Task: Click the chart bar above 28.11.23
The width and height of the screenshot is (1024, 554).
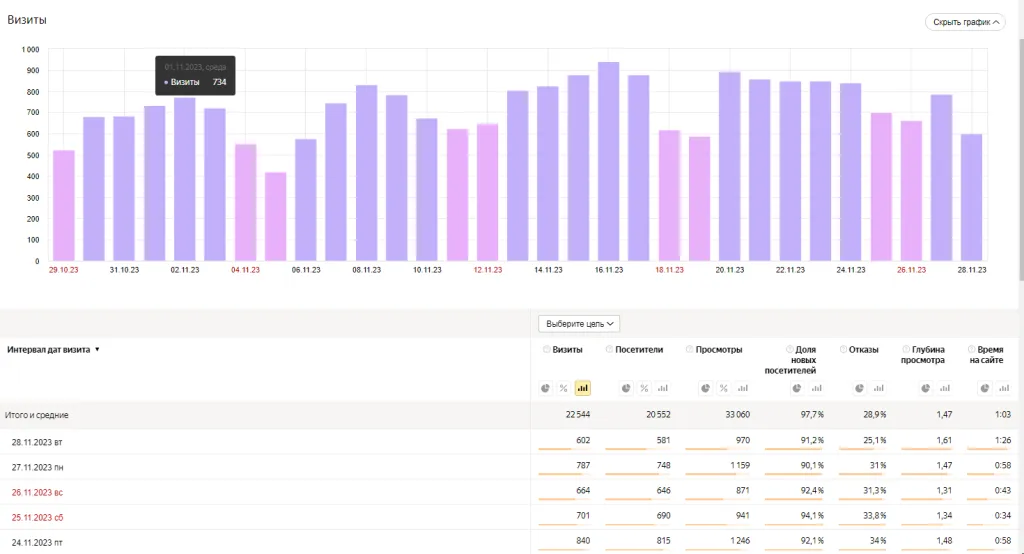Action: (972, 198)
